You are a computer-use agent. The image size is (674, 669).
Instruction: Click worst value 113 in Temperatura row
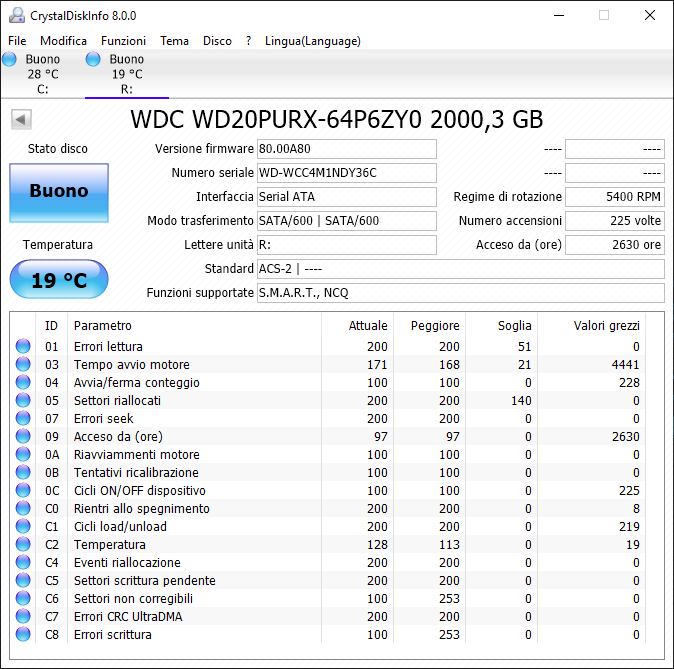449,545
